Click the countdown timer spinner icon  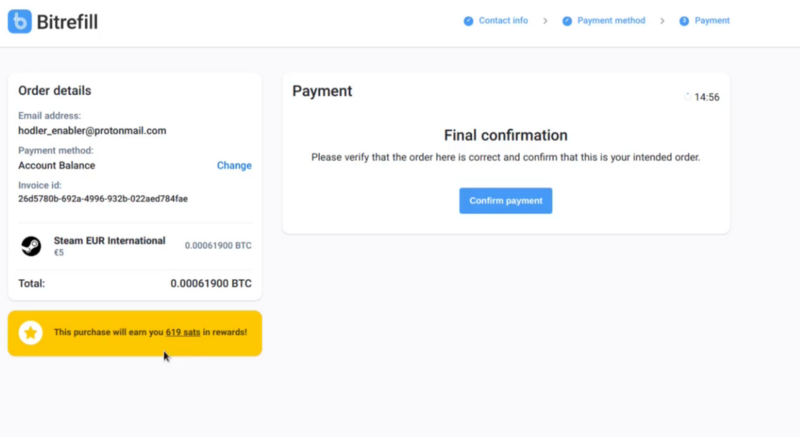687,97
